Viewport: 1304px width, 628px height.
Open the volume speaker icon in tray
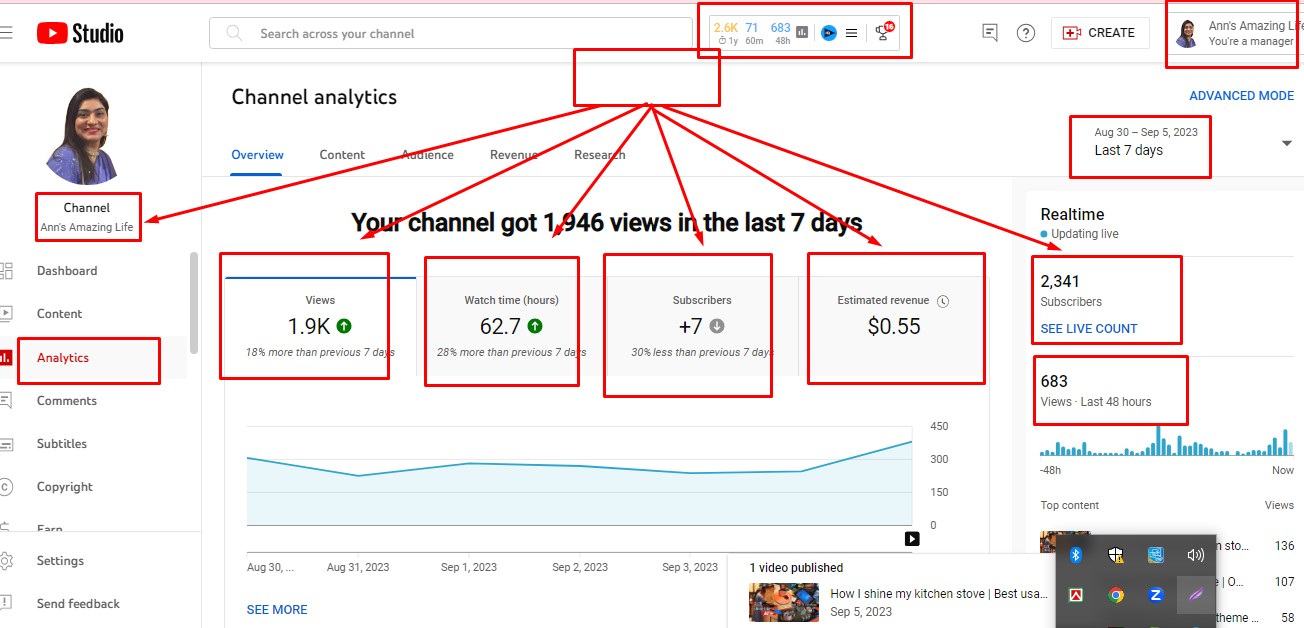tap(1195, 555)
